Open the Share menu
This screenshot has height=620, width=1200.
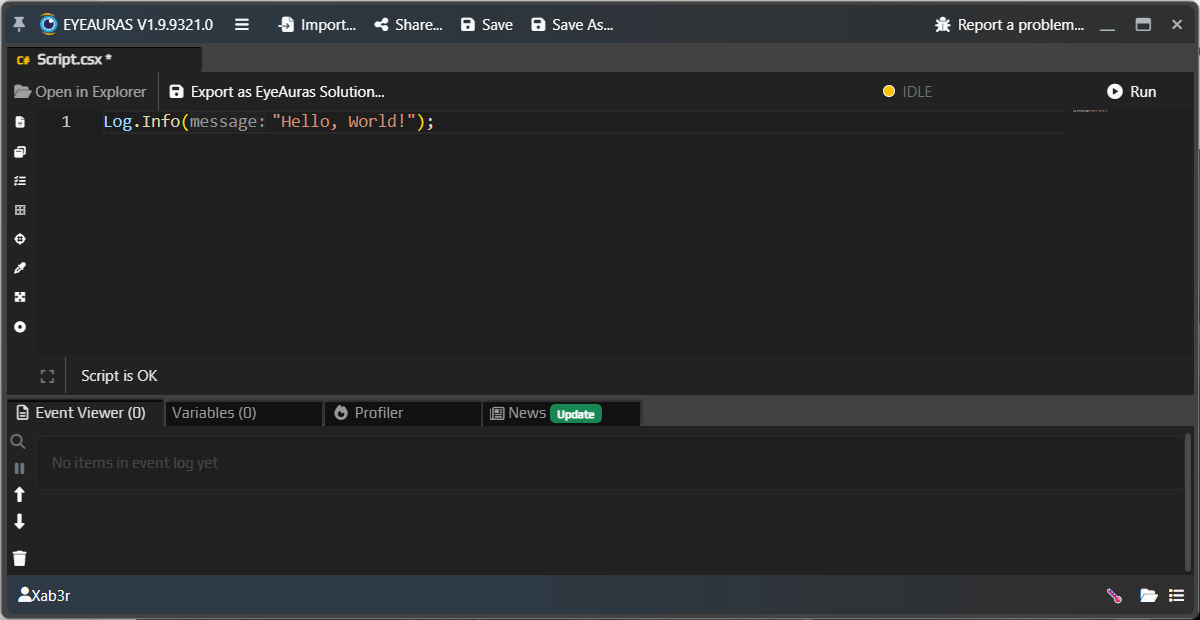click(407, 24)
